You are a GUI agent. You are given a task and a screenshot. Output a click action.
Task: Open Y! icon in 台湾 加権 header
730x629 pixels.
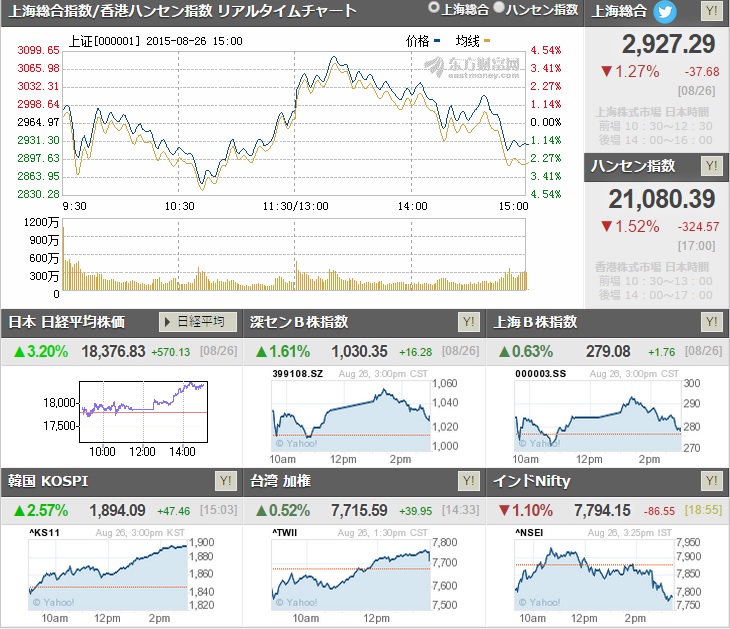tap(468, 481)
